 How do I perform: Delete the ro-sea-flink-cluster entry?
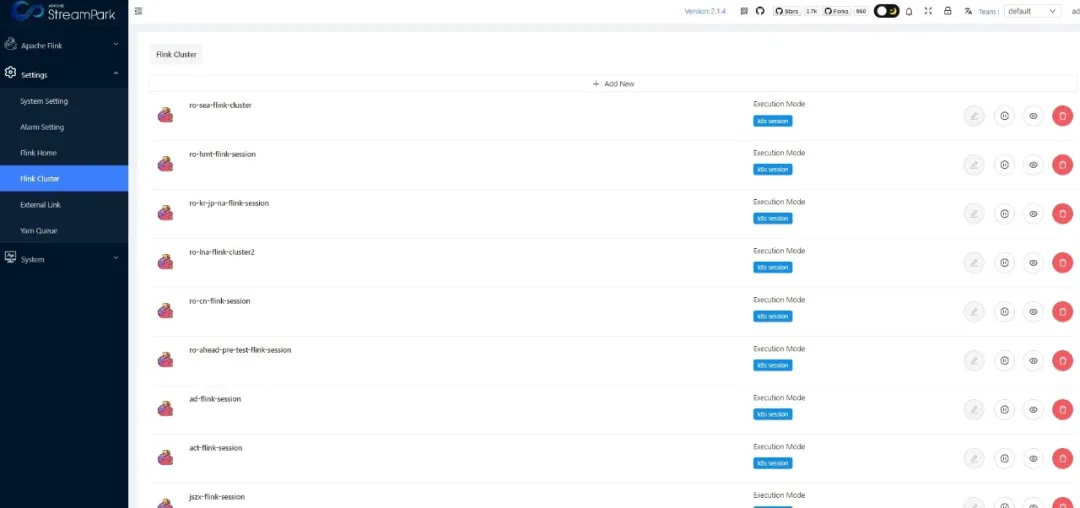[x=1062, y=116]
